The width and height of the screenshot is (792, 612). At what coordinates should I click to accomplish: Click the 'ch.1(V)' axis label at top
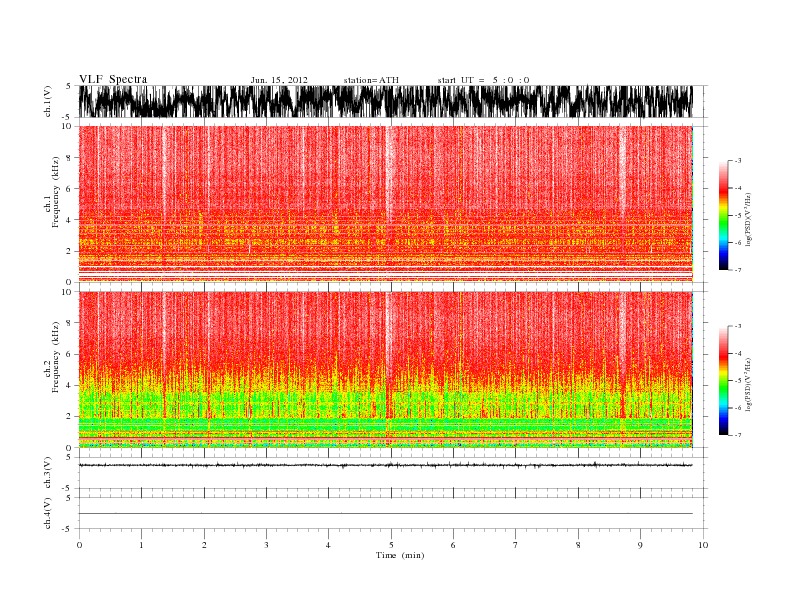click(x=48, y=102)
